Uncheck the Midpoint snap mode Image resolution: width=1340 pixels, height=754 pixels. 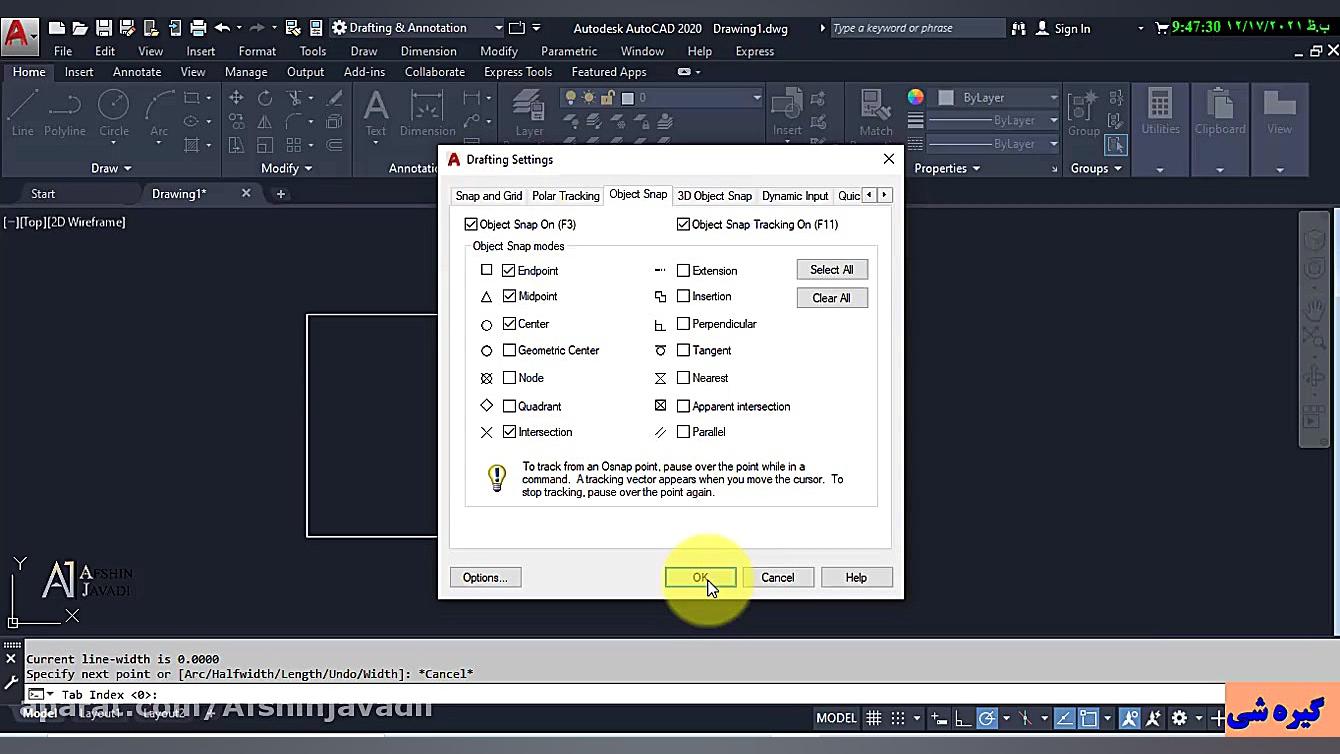pos(509,296)
